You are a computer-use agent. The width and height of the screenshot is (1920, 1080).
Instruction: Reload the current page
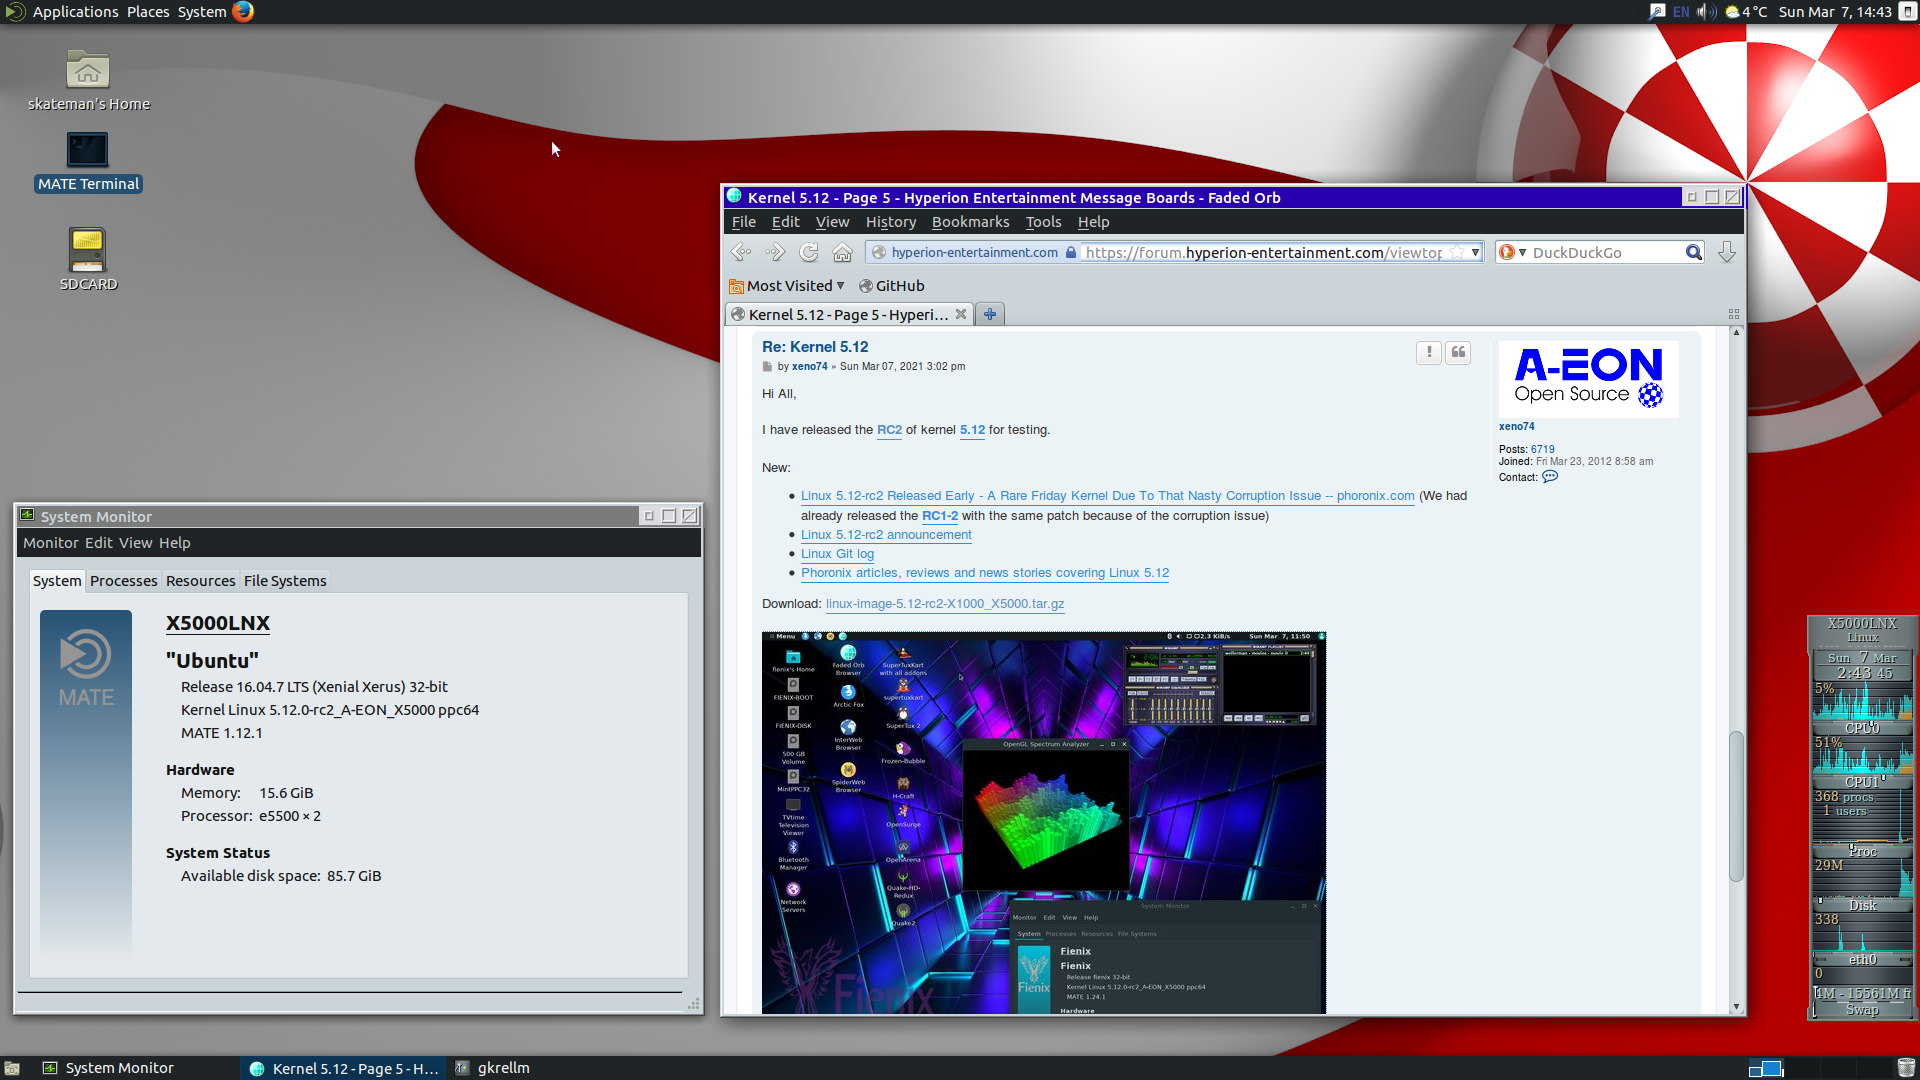(x=809, y=252)
